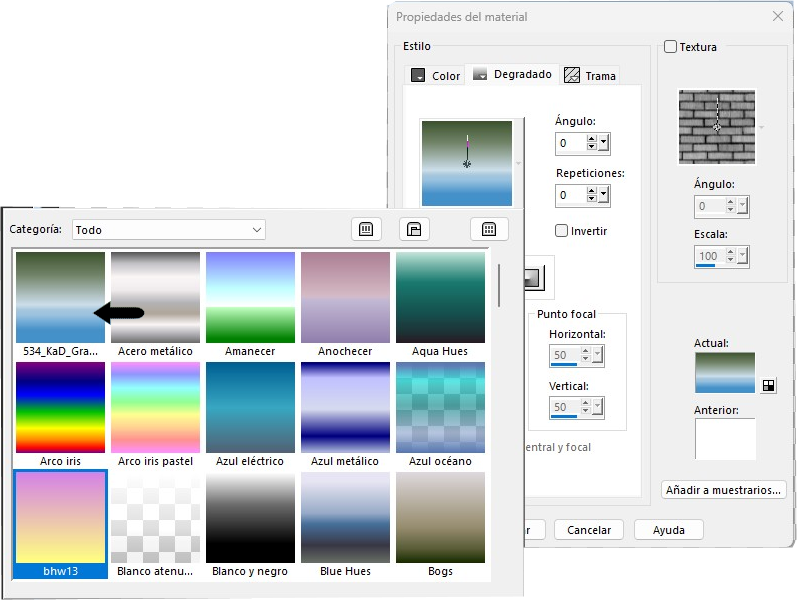Click the Repeticiones value field
Viewport: 797px width, 600px height.
(571, 195)
